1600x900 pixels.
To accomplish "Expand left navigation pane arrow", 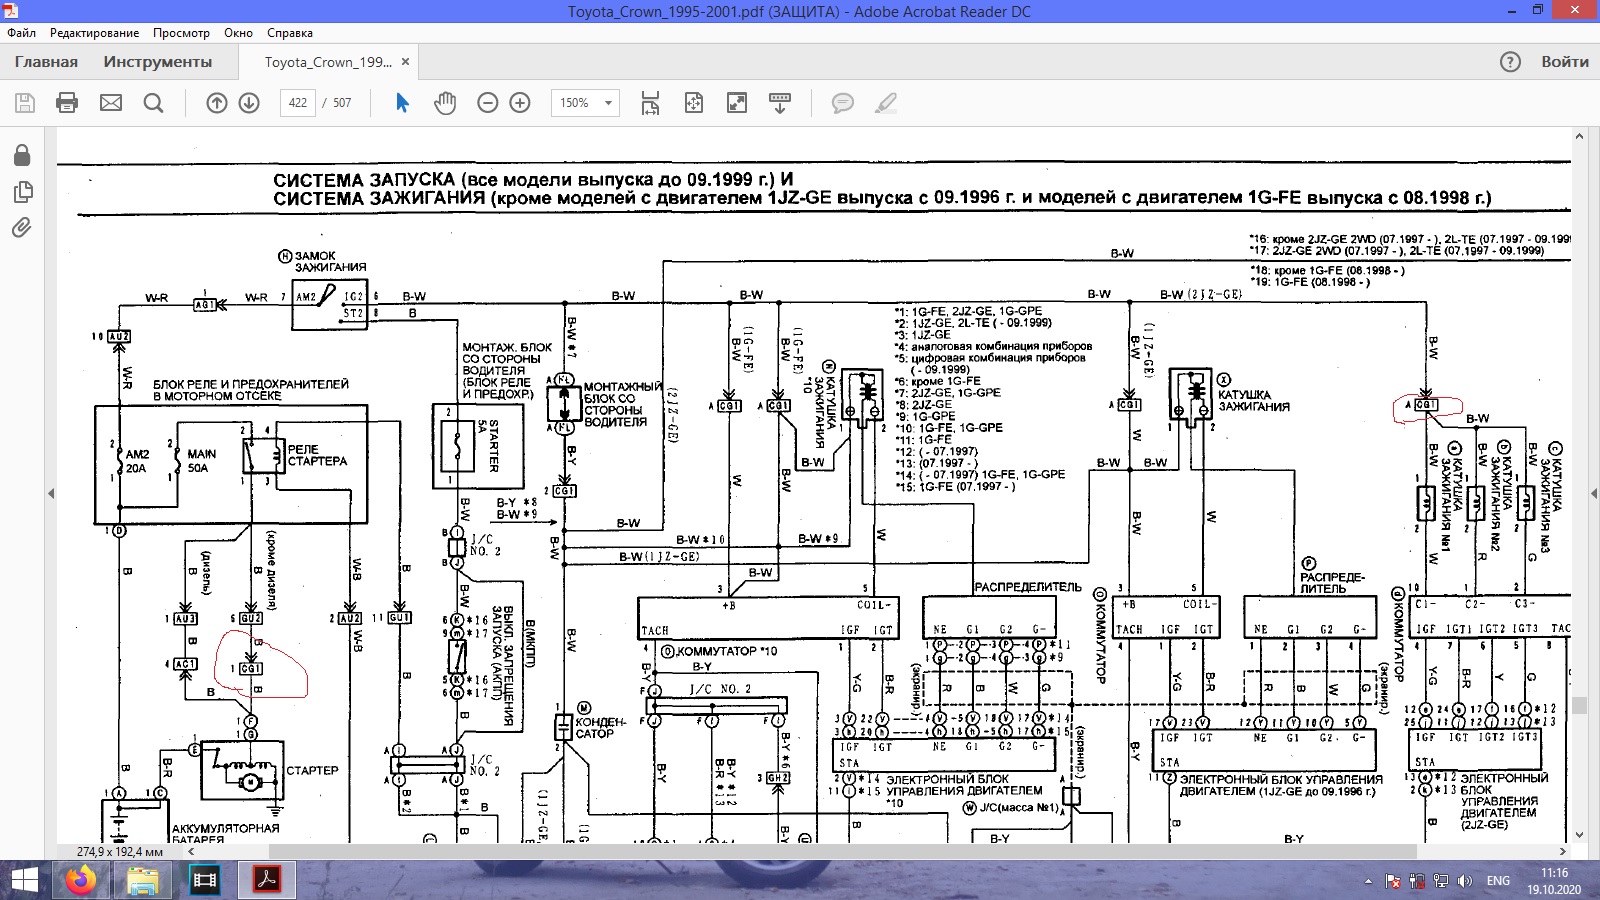I will tap(51, 493).
